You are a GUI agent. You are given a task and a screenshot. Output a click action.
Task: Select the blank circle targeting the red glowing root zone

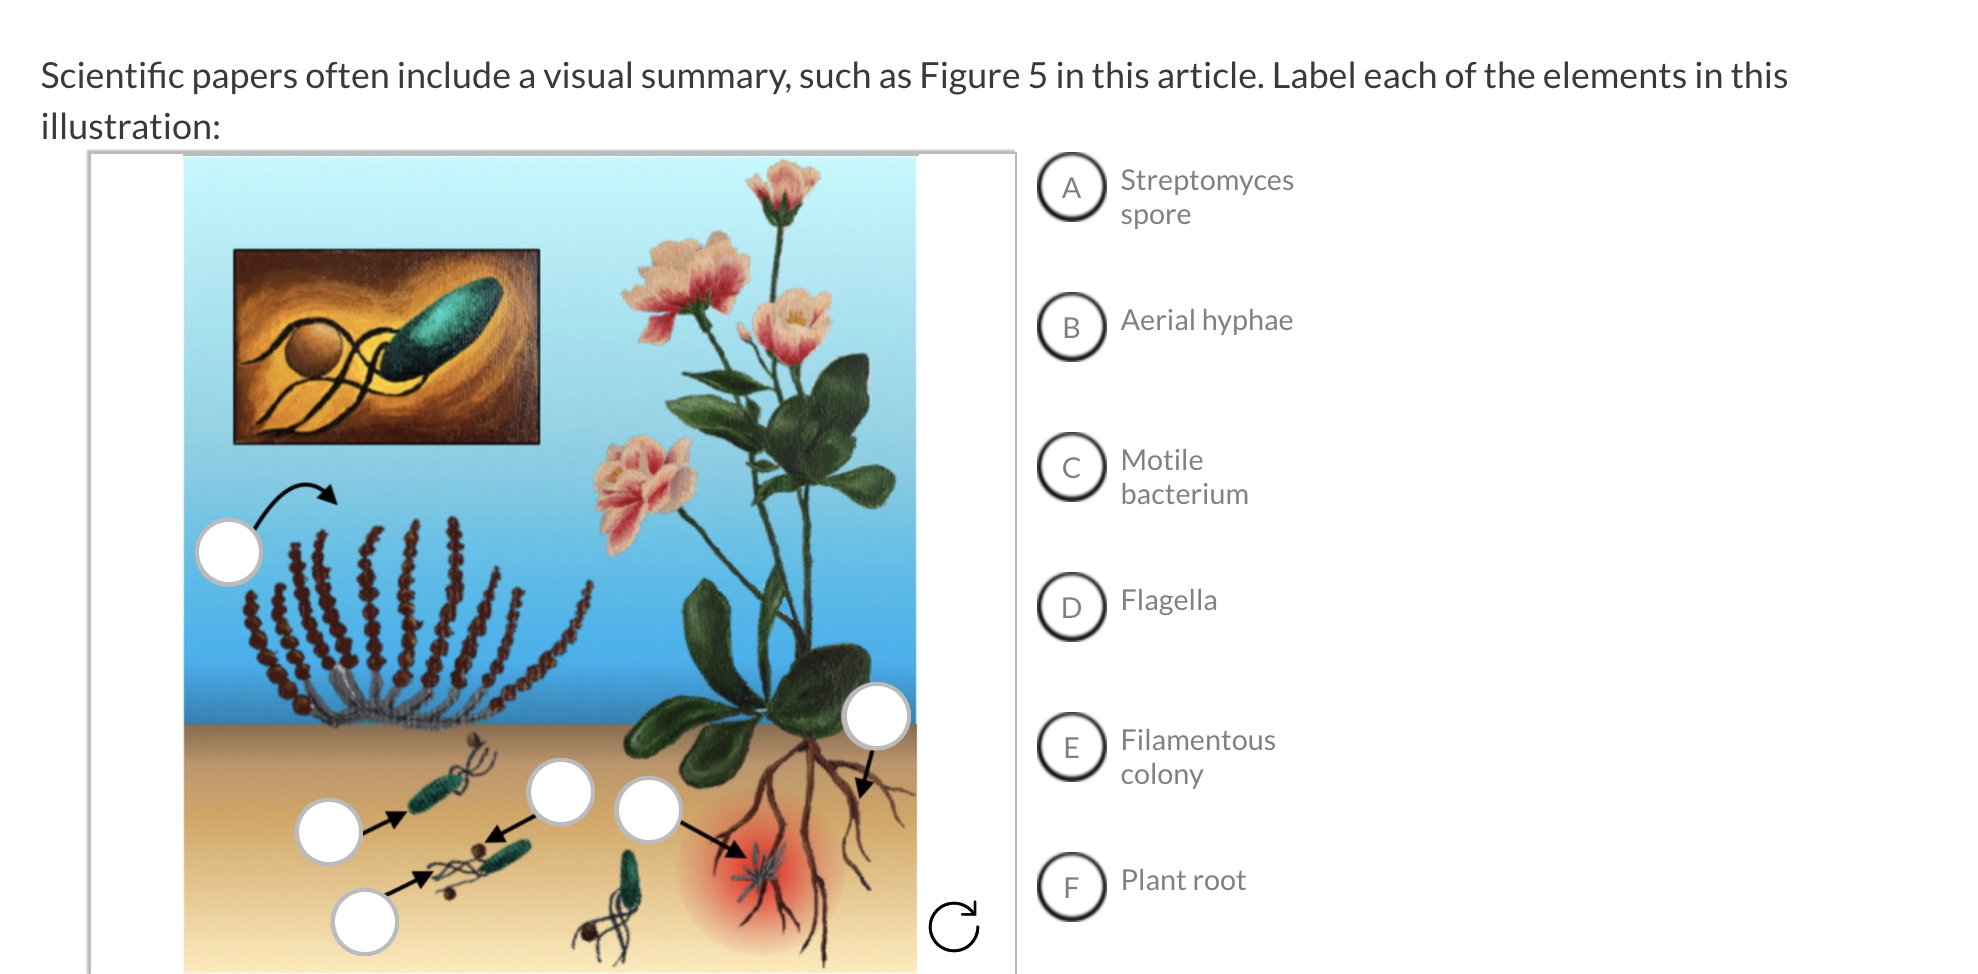(650, 810)
